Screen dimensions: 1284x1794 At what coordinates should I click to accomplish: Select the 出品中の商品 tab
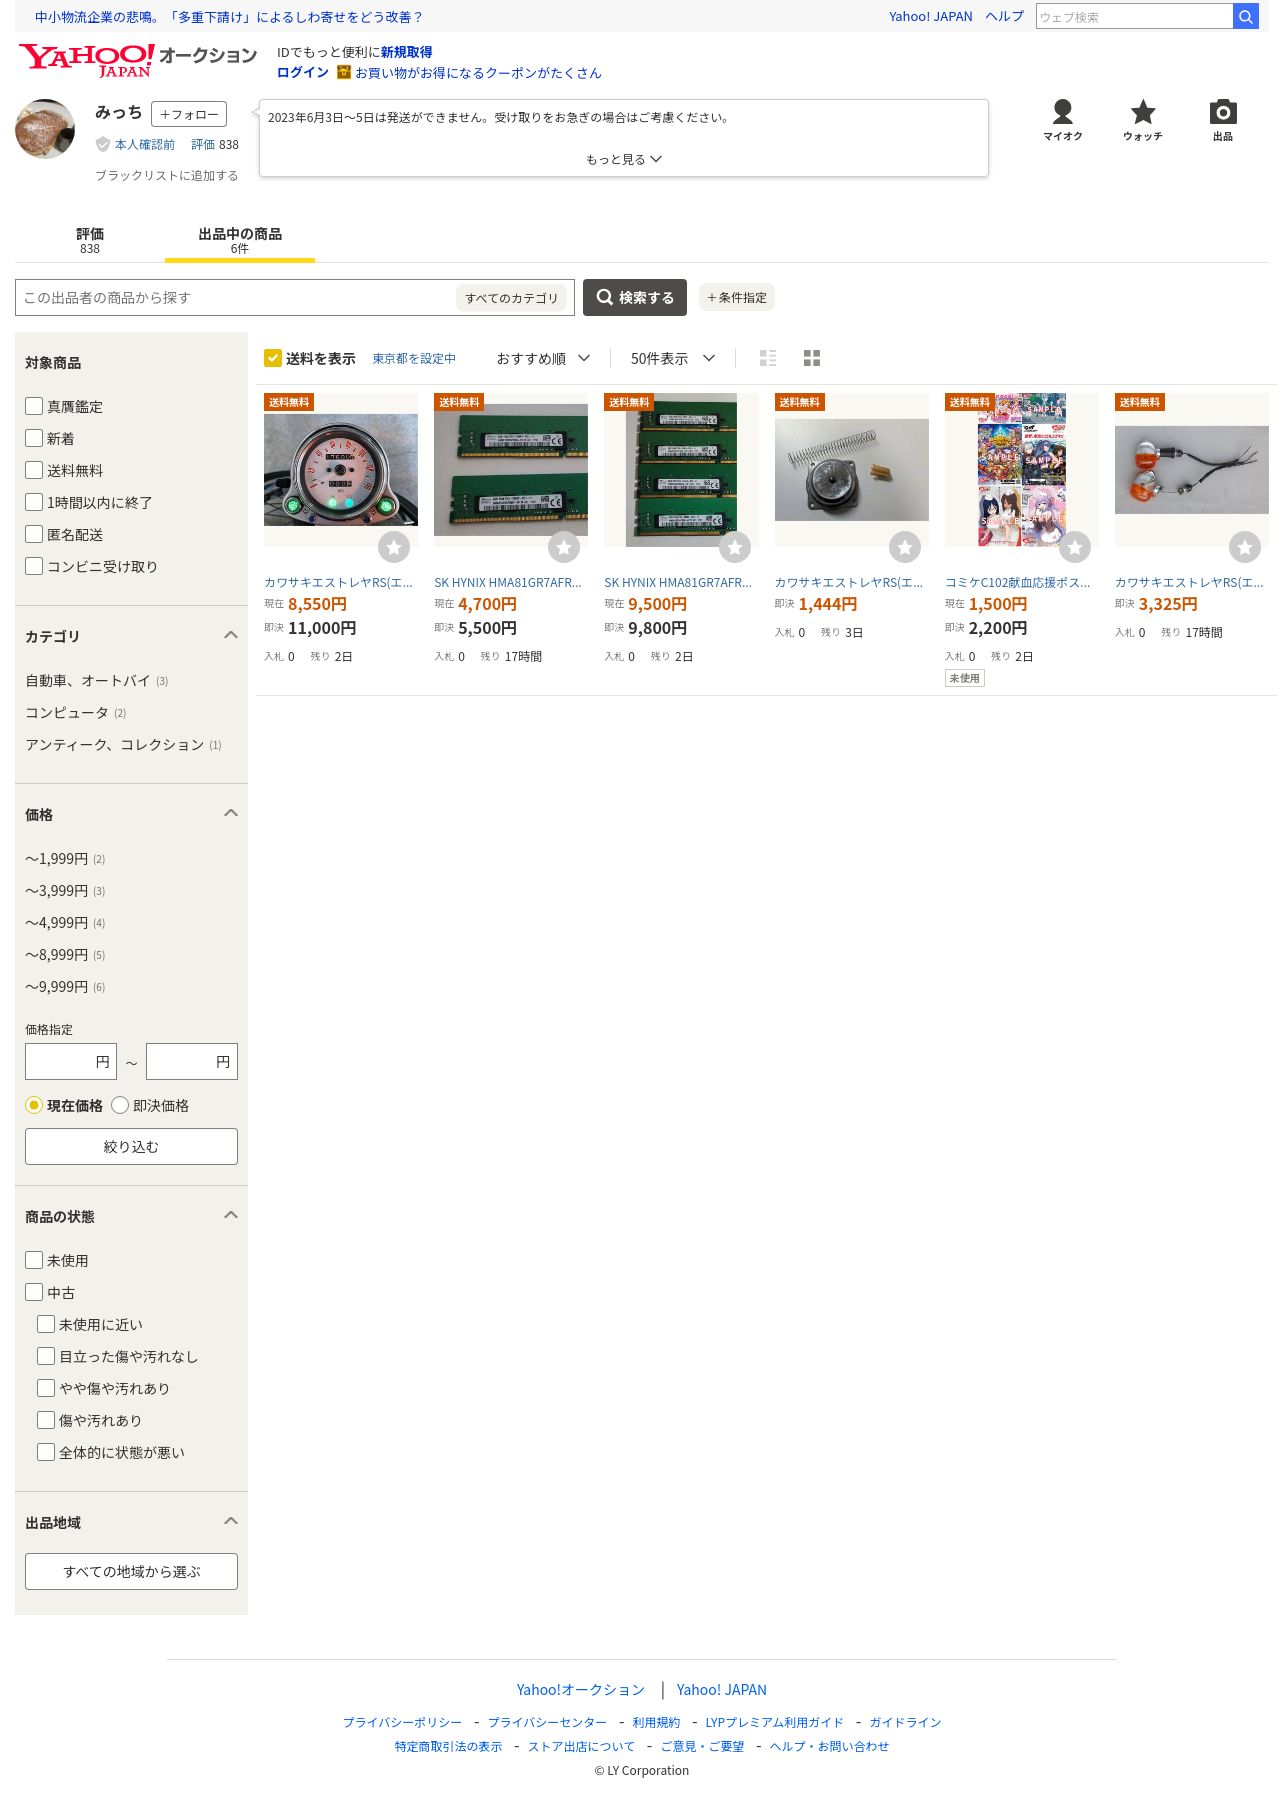[240, 240]
